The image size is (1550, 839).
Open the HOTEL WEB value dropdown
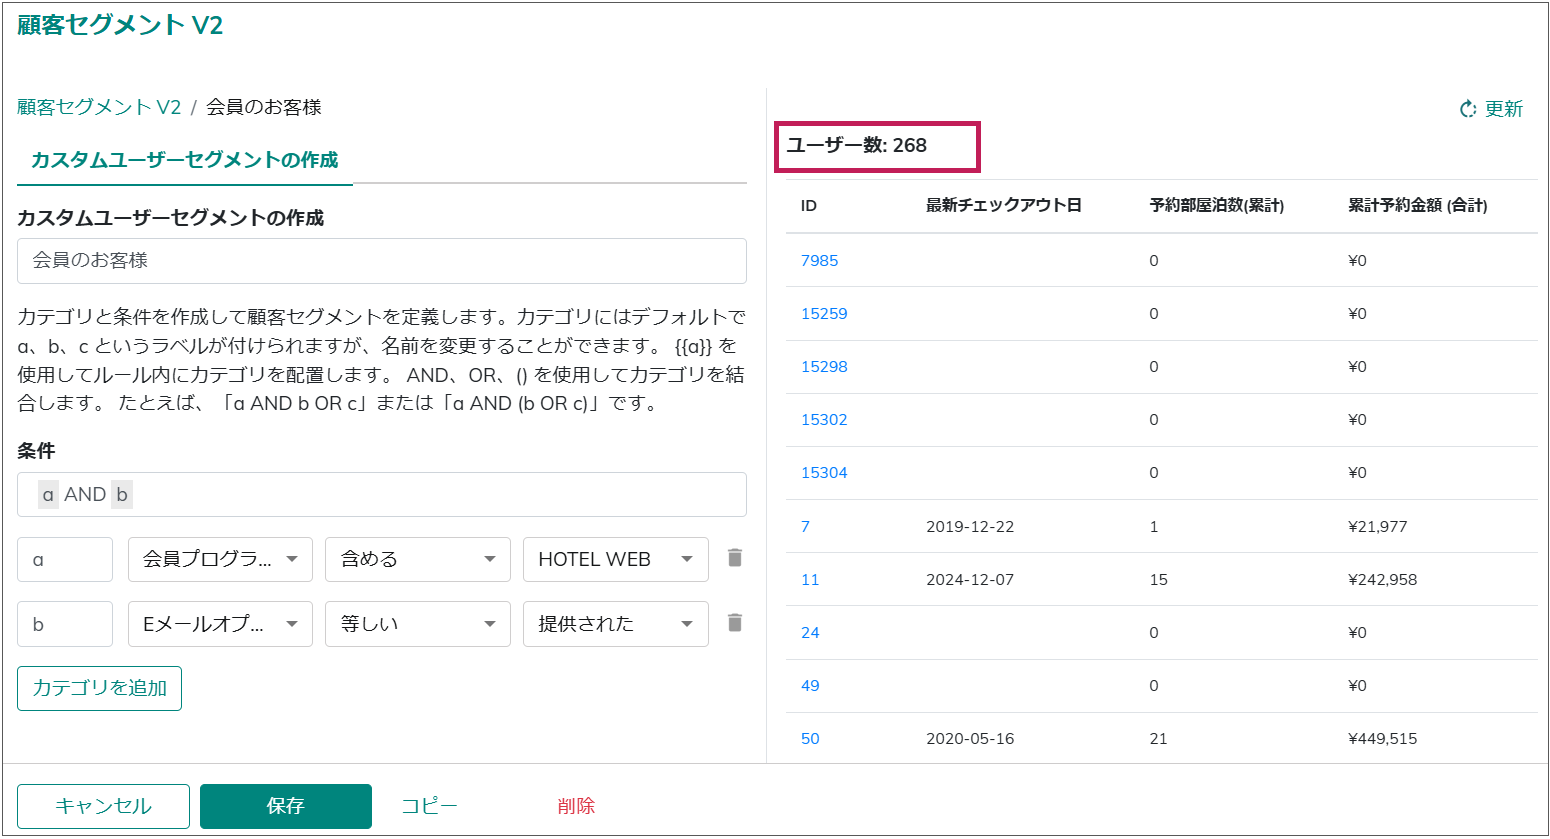tap(616, 559)
